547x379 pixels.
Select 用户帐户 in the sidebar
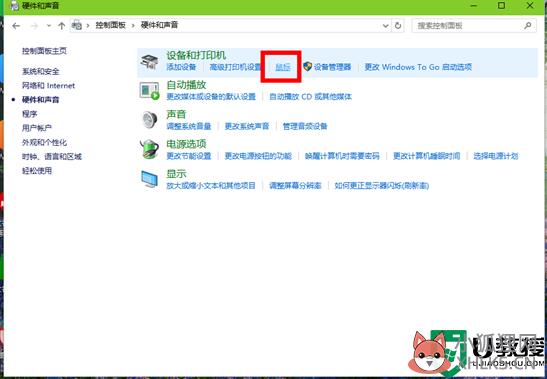tap(37, 128)
